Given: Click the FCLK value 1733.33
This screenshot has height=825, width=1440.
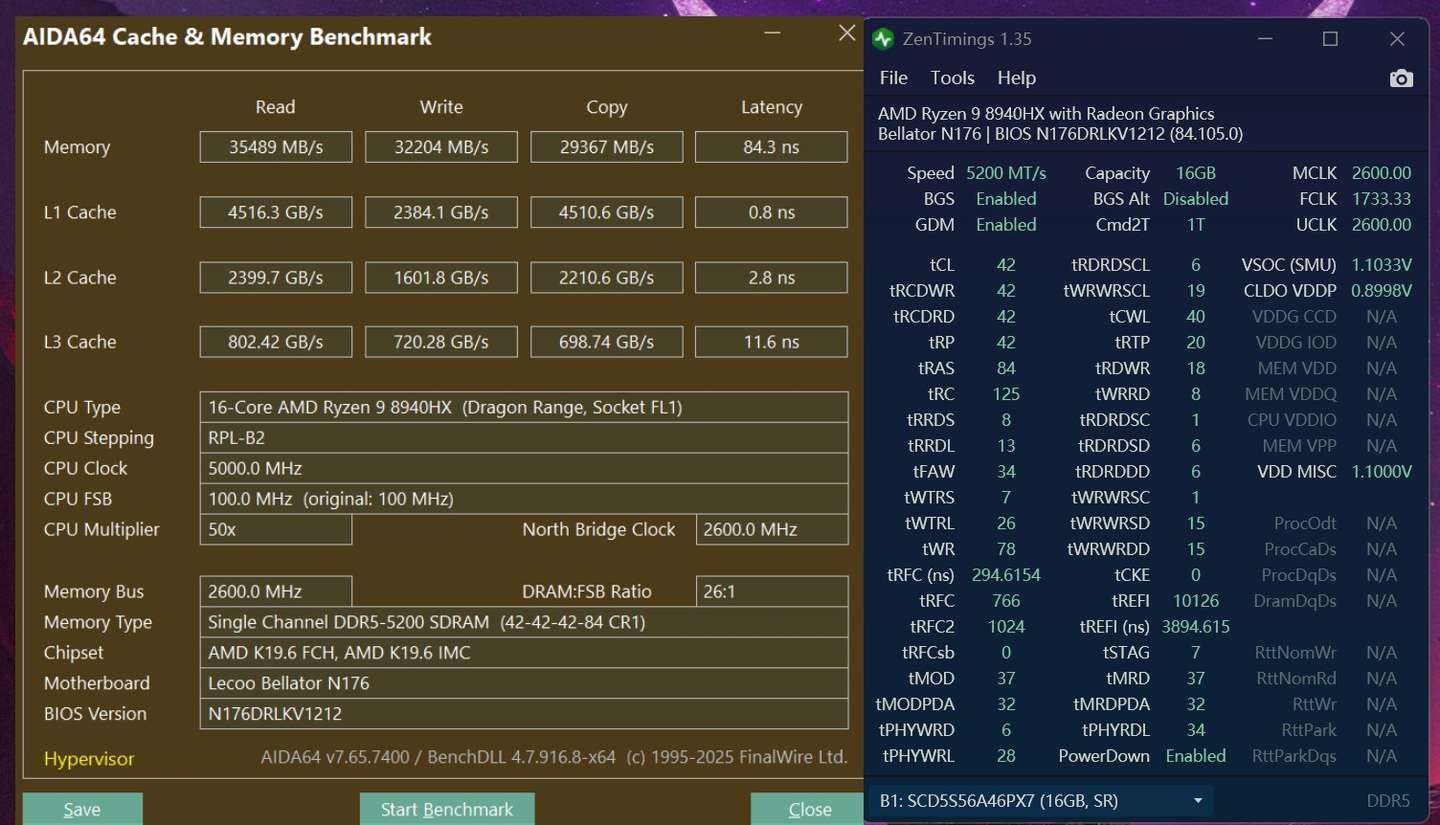Looking at the screenshot, I should pos(1381,199).
